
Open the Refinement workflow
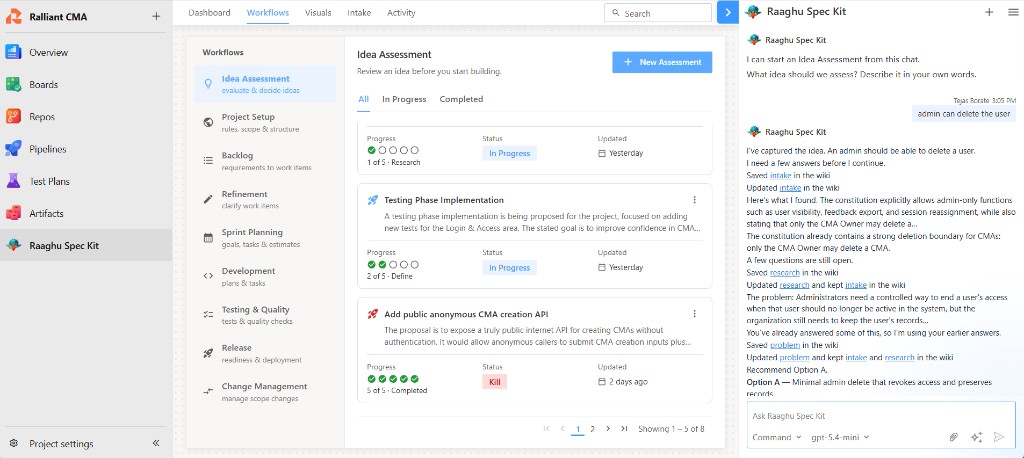(x=265, y=199)
